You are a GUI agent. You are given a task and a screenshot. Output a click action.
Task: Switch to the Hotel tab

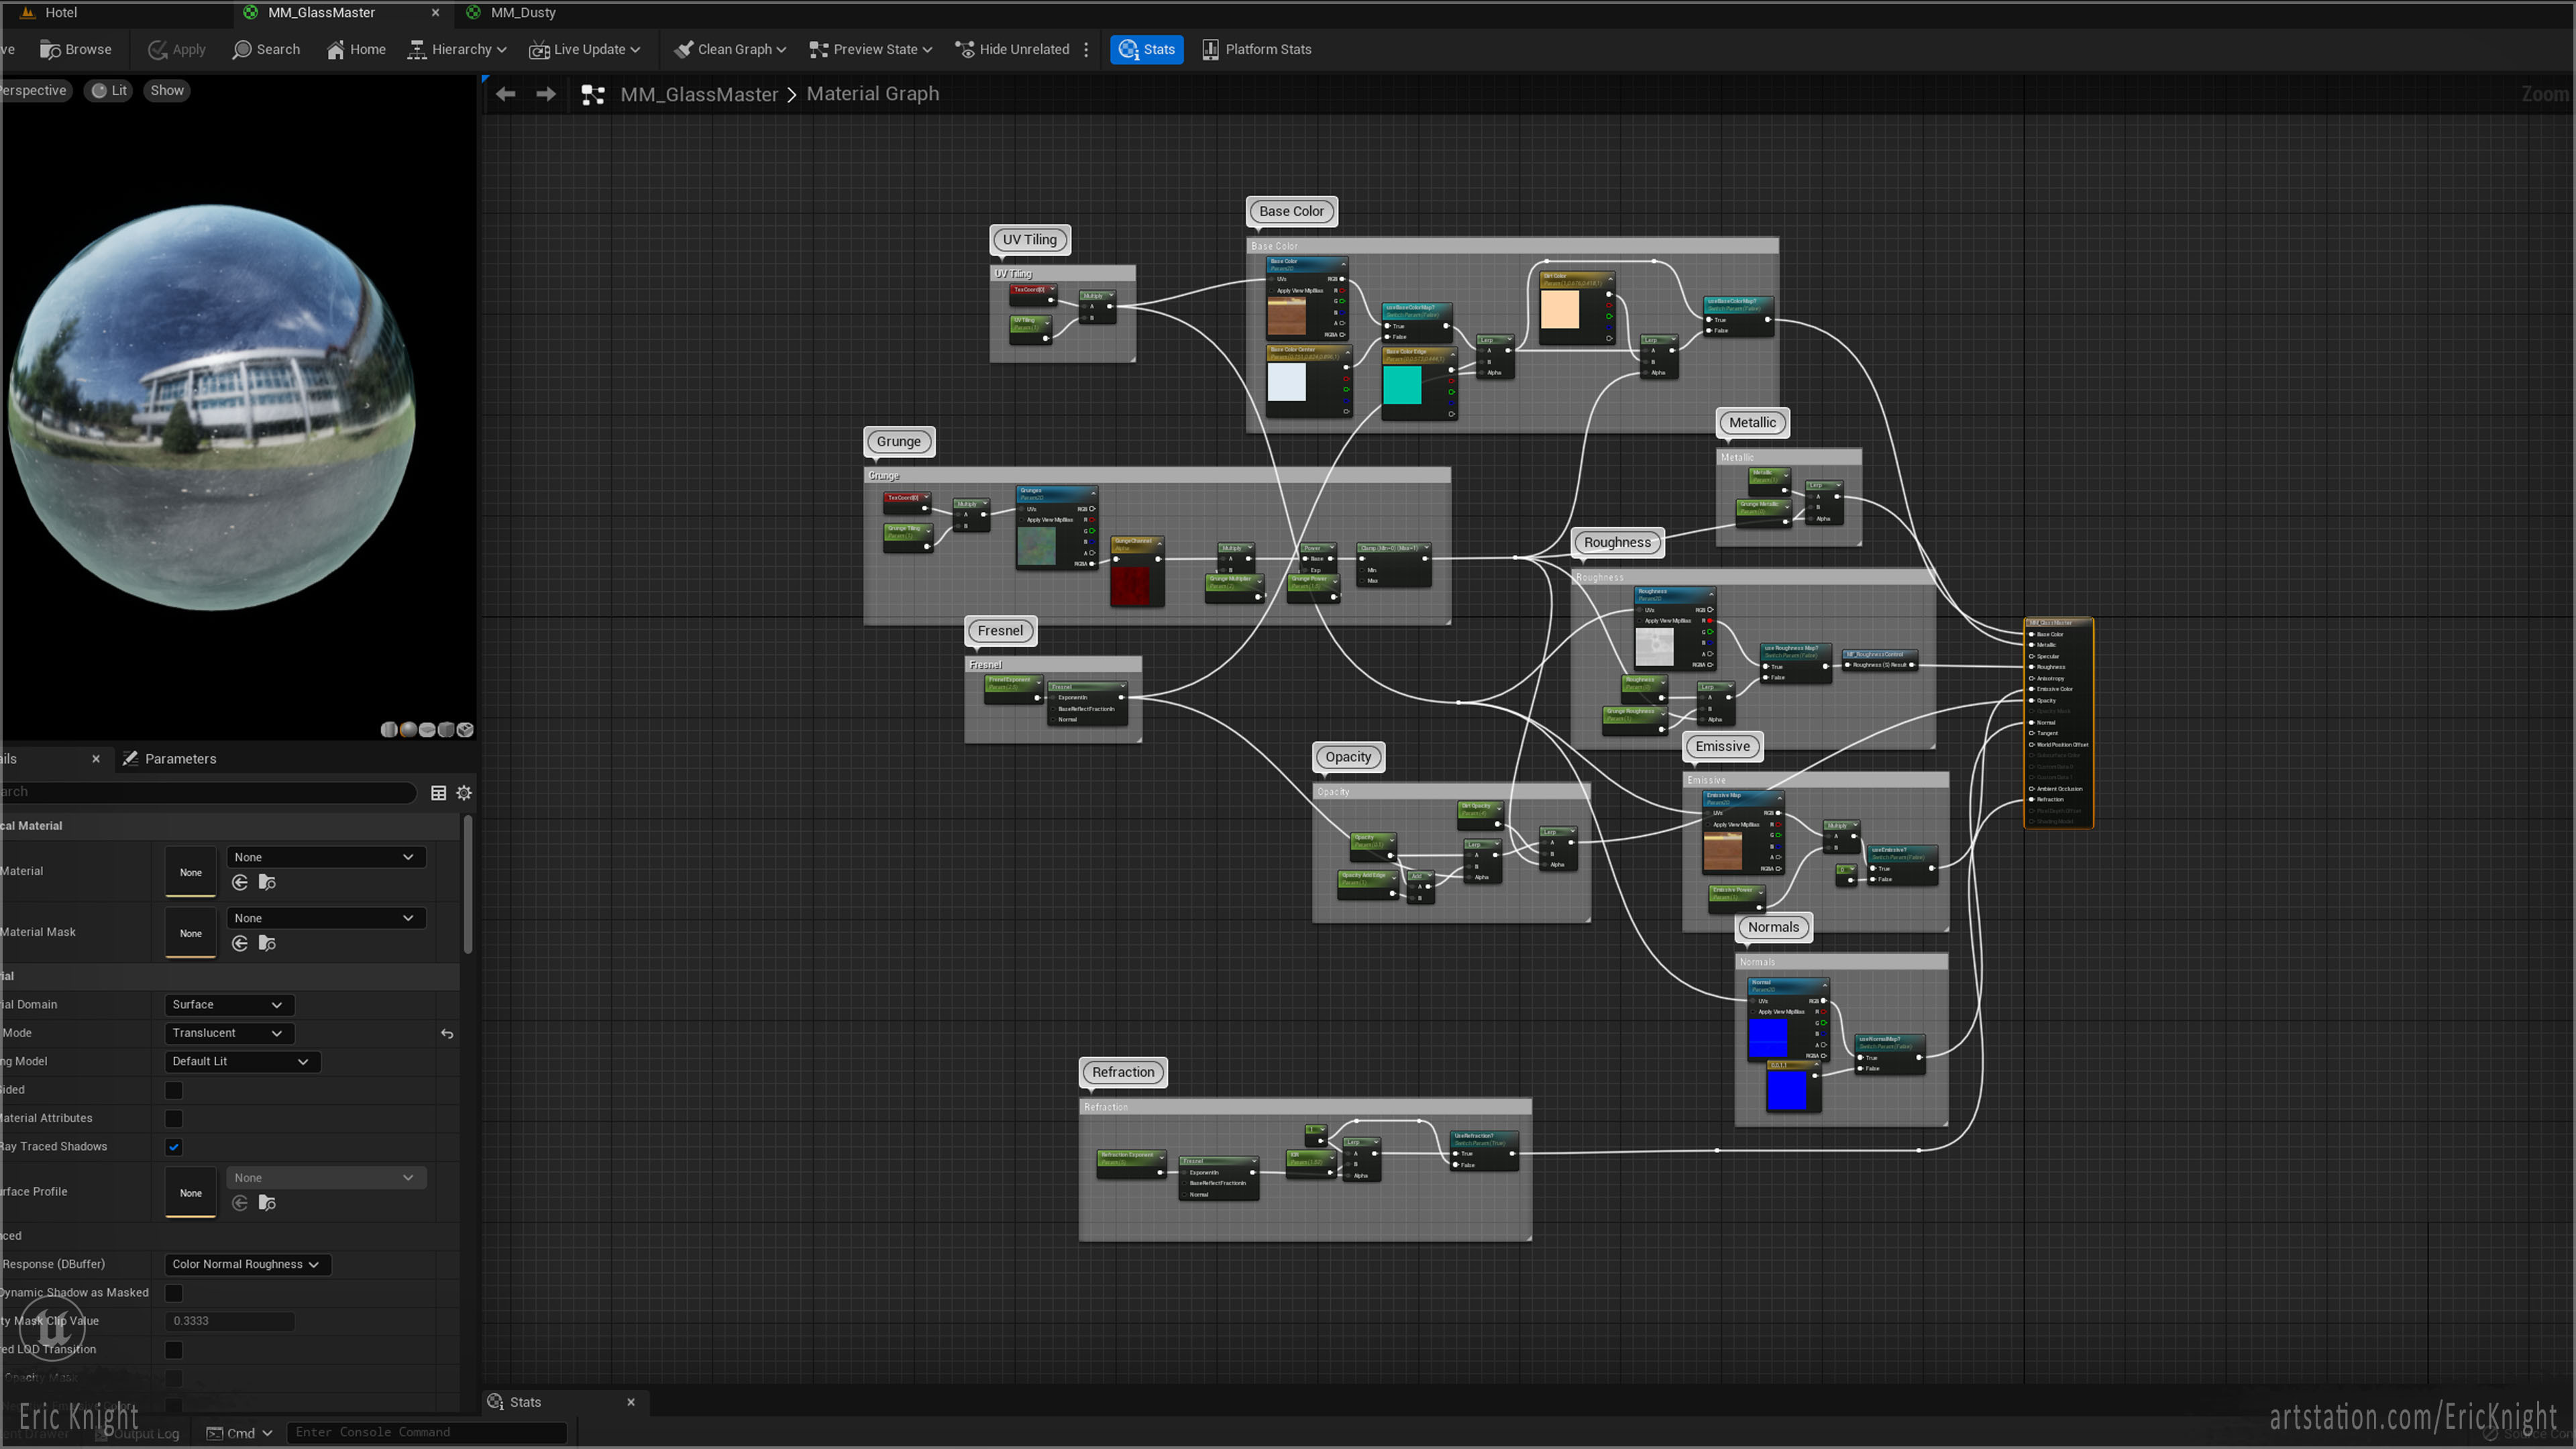pos(61,12)
